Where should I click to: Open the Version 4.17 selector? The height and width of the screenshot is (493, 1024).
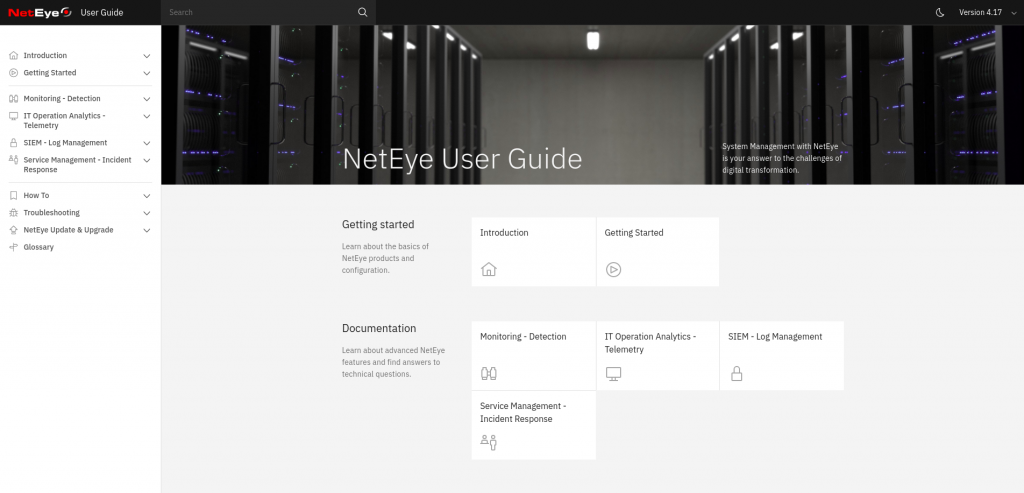pyautogui.click(x=989, y=12)
